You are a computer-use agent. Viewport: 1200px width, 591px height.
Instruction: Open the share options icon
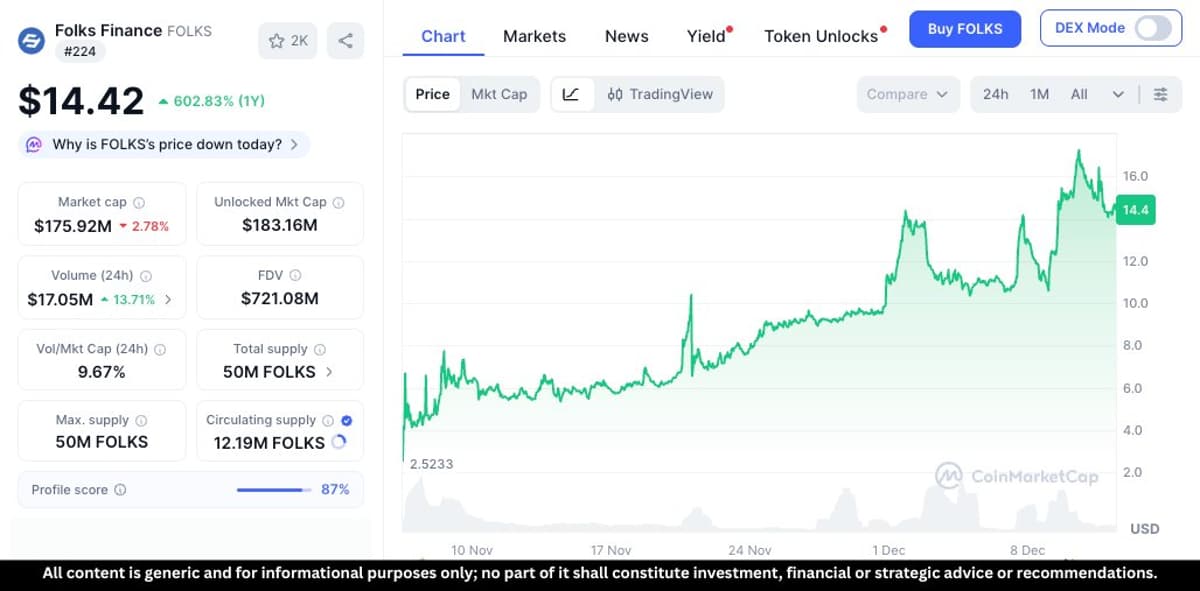[x=345, y=40]
